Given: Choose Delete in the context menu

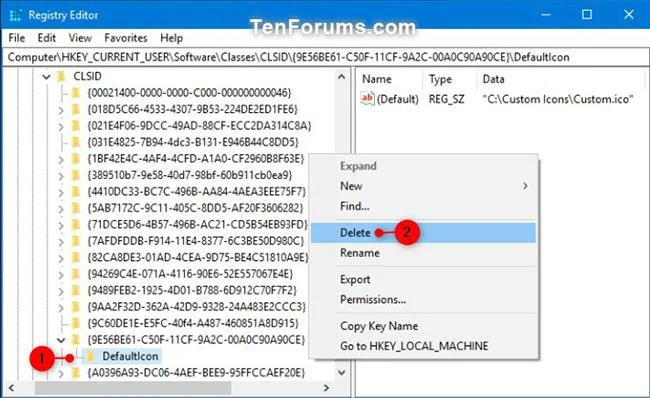Looking at the screenshot, I should point(424,233).
